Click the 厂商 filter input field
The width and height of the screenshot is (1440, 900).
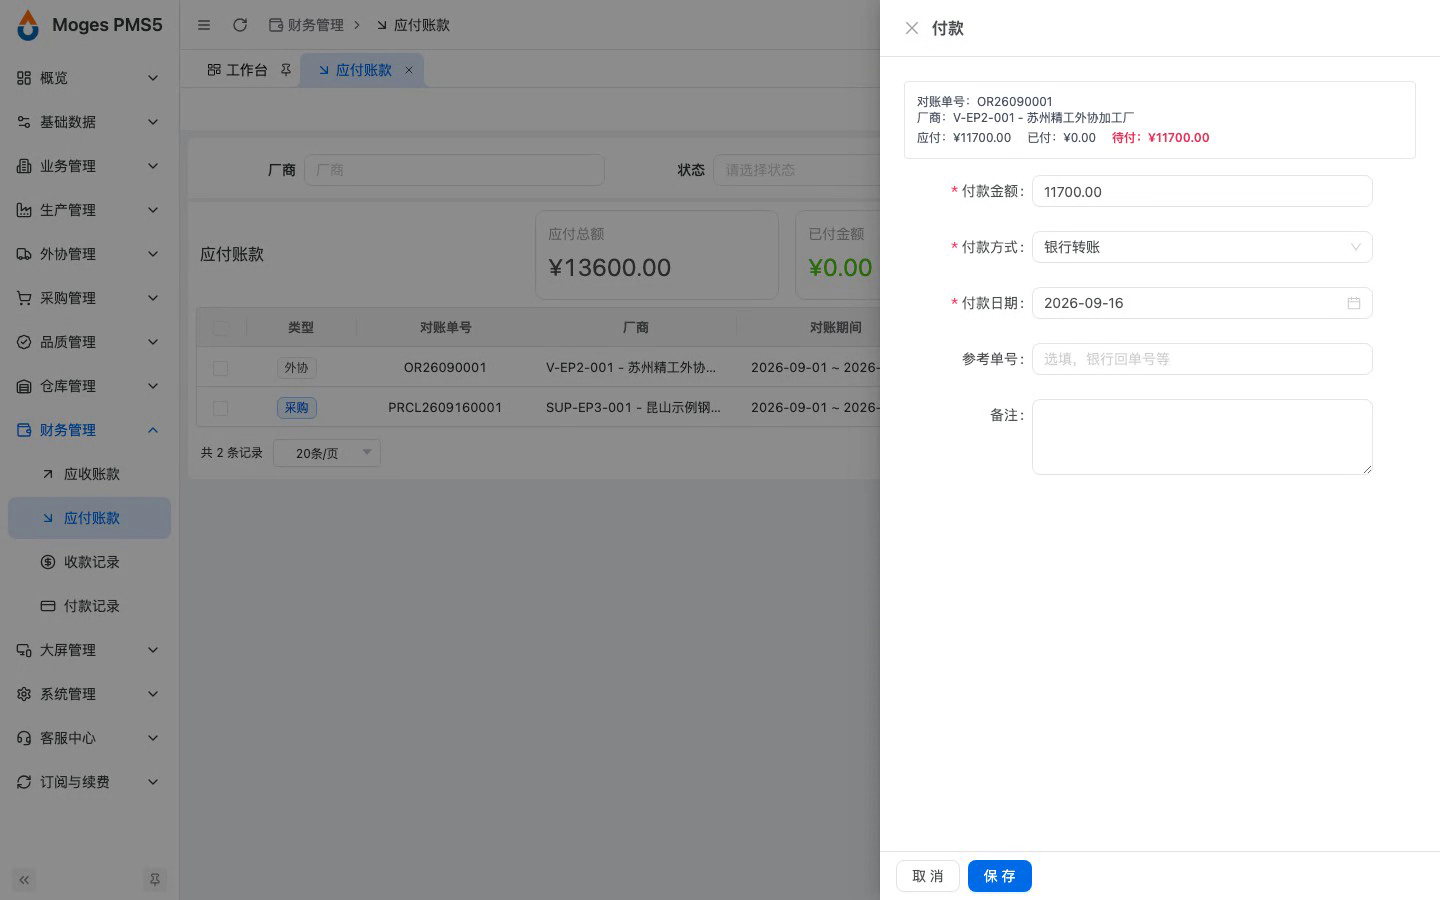[x=454, y=170]
